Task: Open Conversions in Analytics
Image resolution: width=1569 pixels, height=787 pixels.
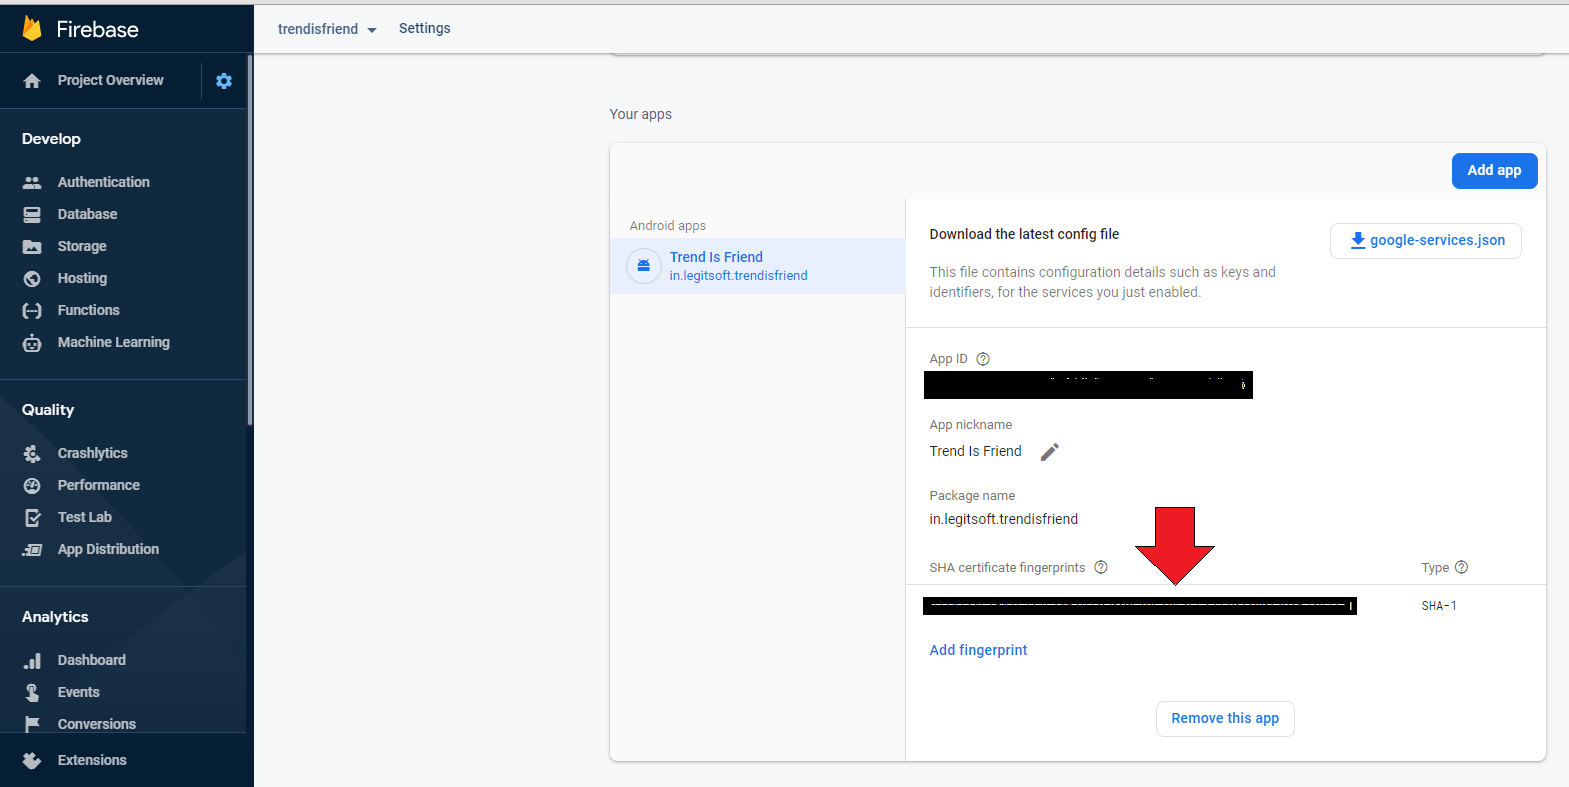Action: point(96,724)
